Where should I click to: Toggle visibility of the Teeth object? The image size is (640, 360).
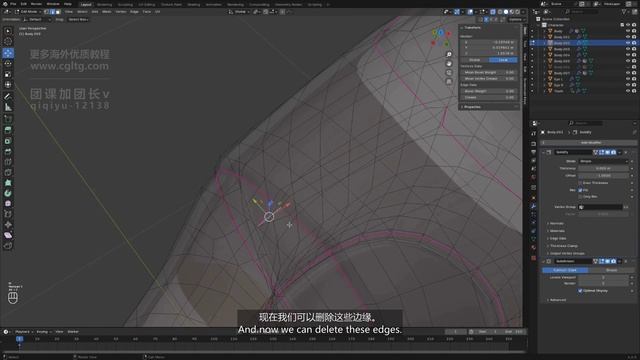pos(628,91)
